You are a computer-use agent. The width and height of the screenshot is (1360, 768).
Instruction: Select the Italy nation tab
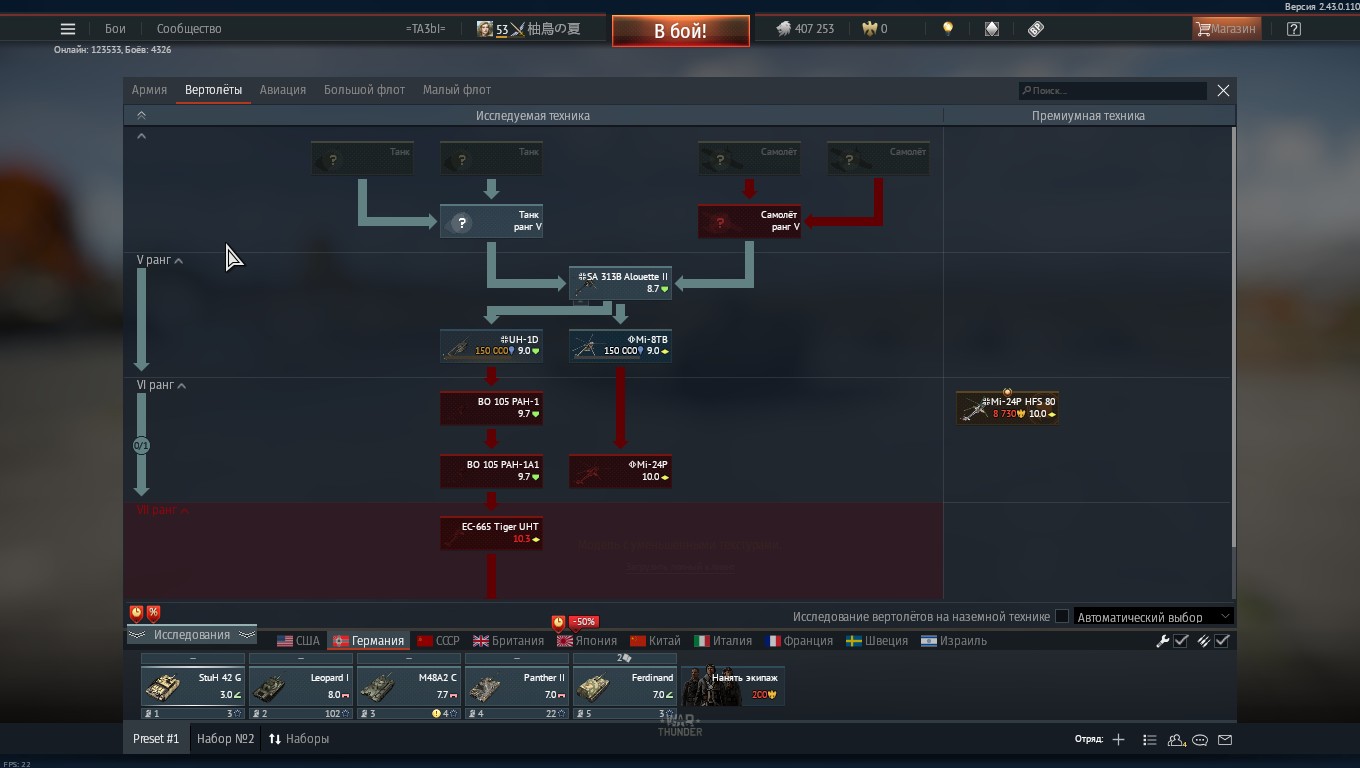[723, 641]
